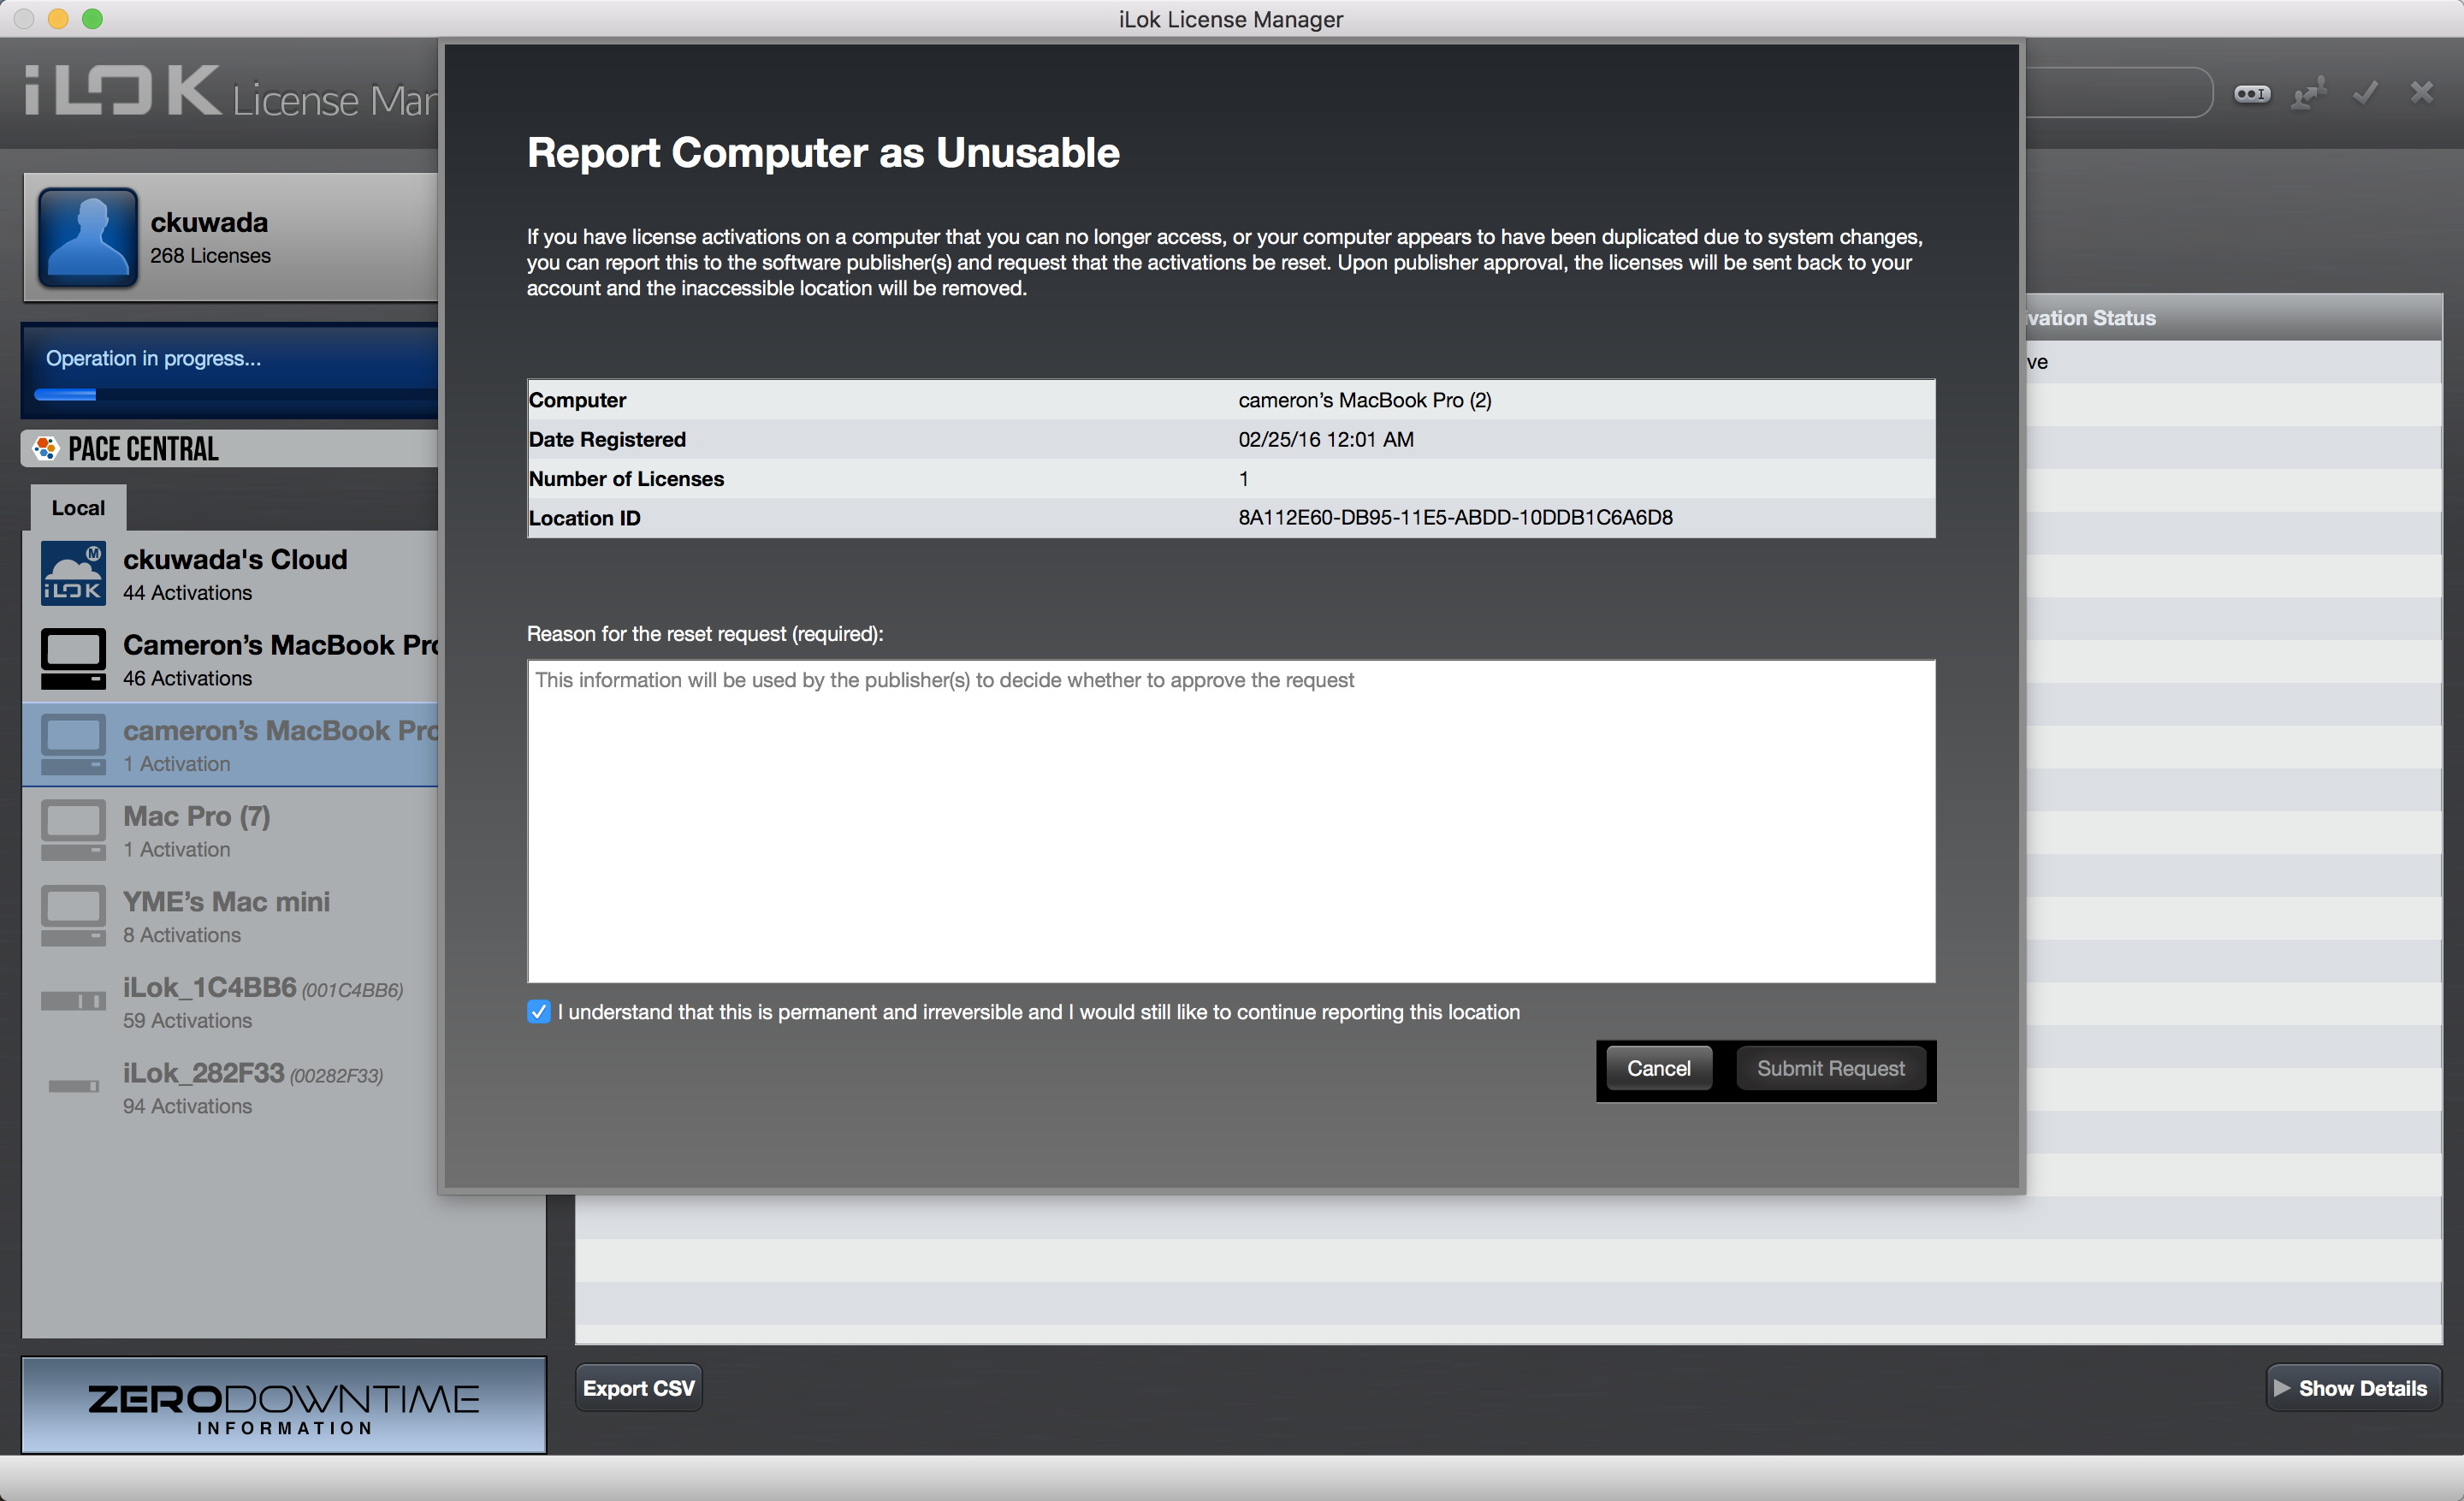
Task: Select cameron's MacBook Pro 1 Activation icon
Action: point(73,745)
